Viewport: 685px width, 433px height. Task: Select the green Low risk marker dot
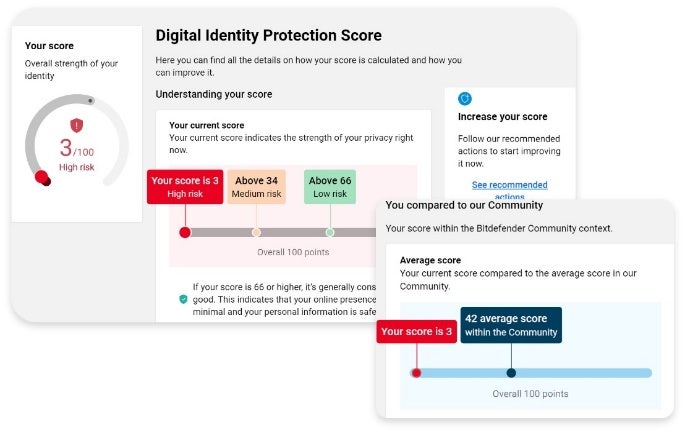pyautogui.click(x=330, y=232)
